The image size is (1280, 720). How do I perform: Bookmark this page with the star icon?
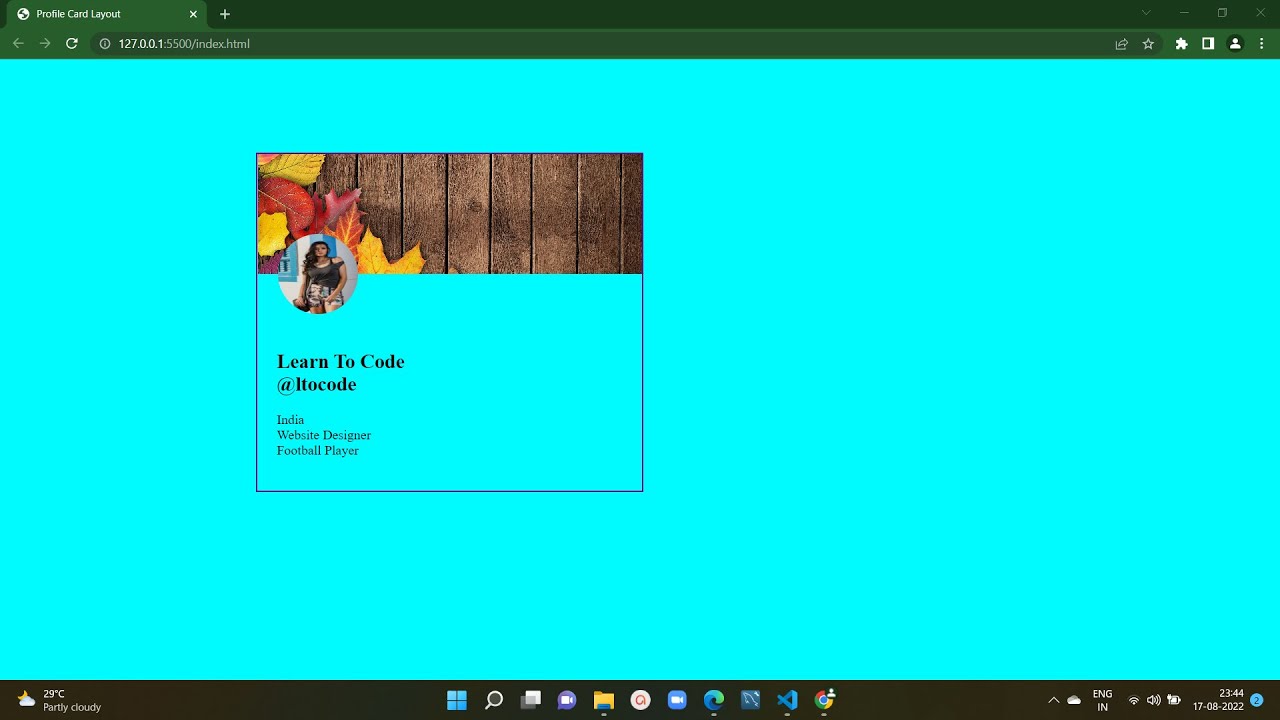pyautogui.click(x=1148, y=44)
